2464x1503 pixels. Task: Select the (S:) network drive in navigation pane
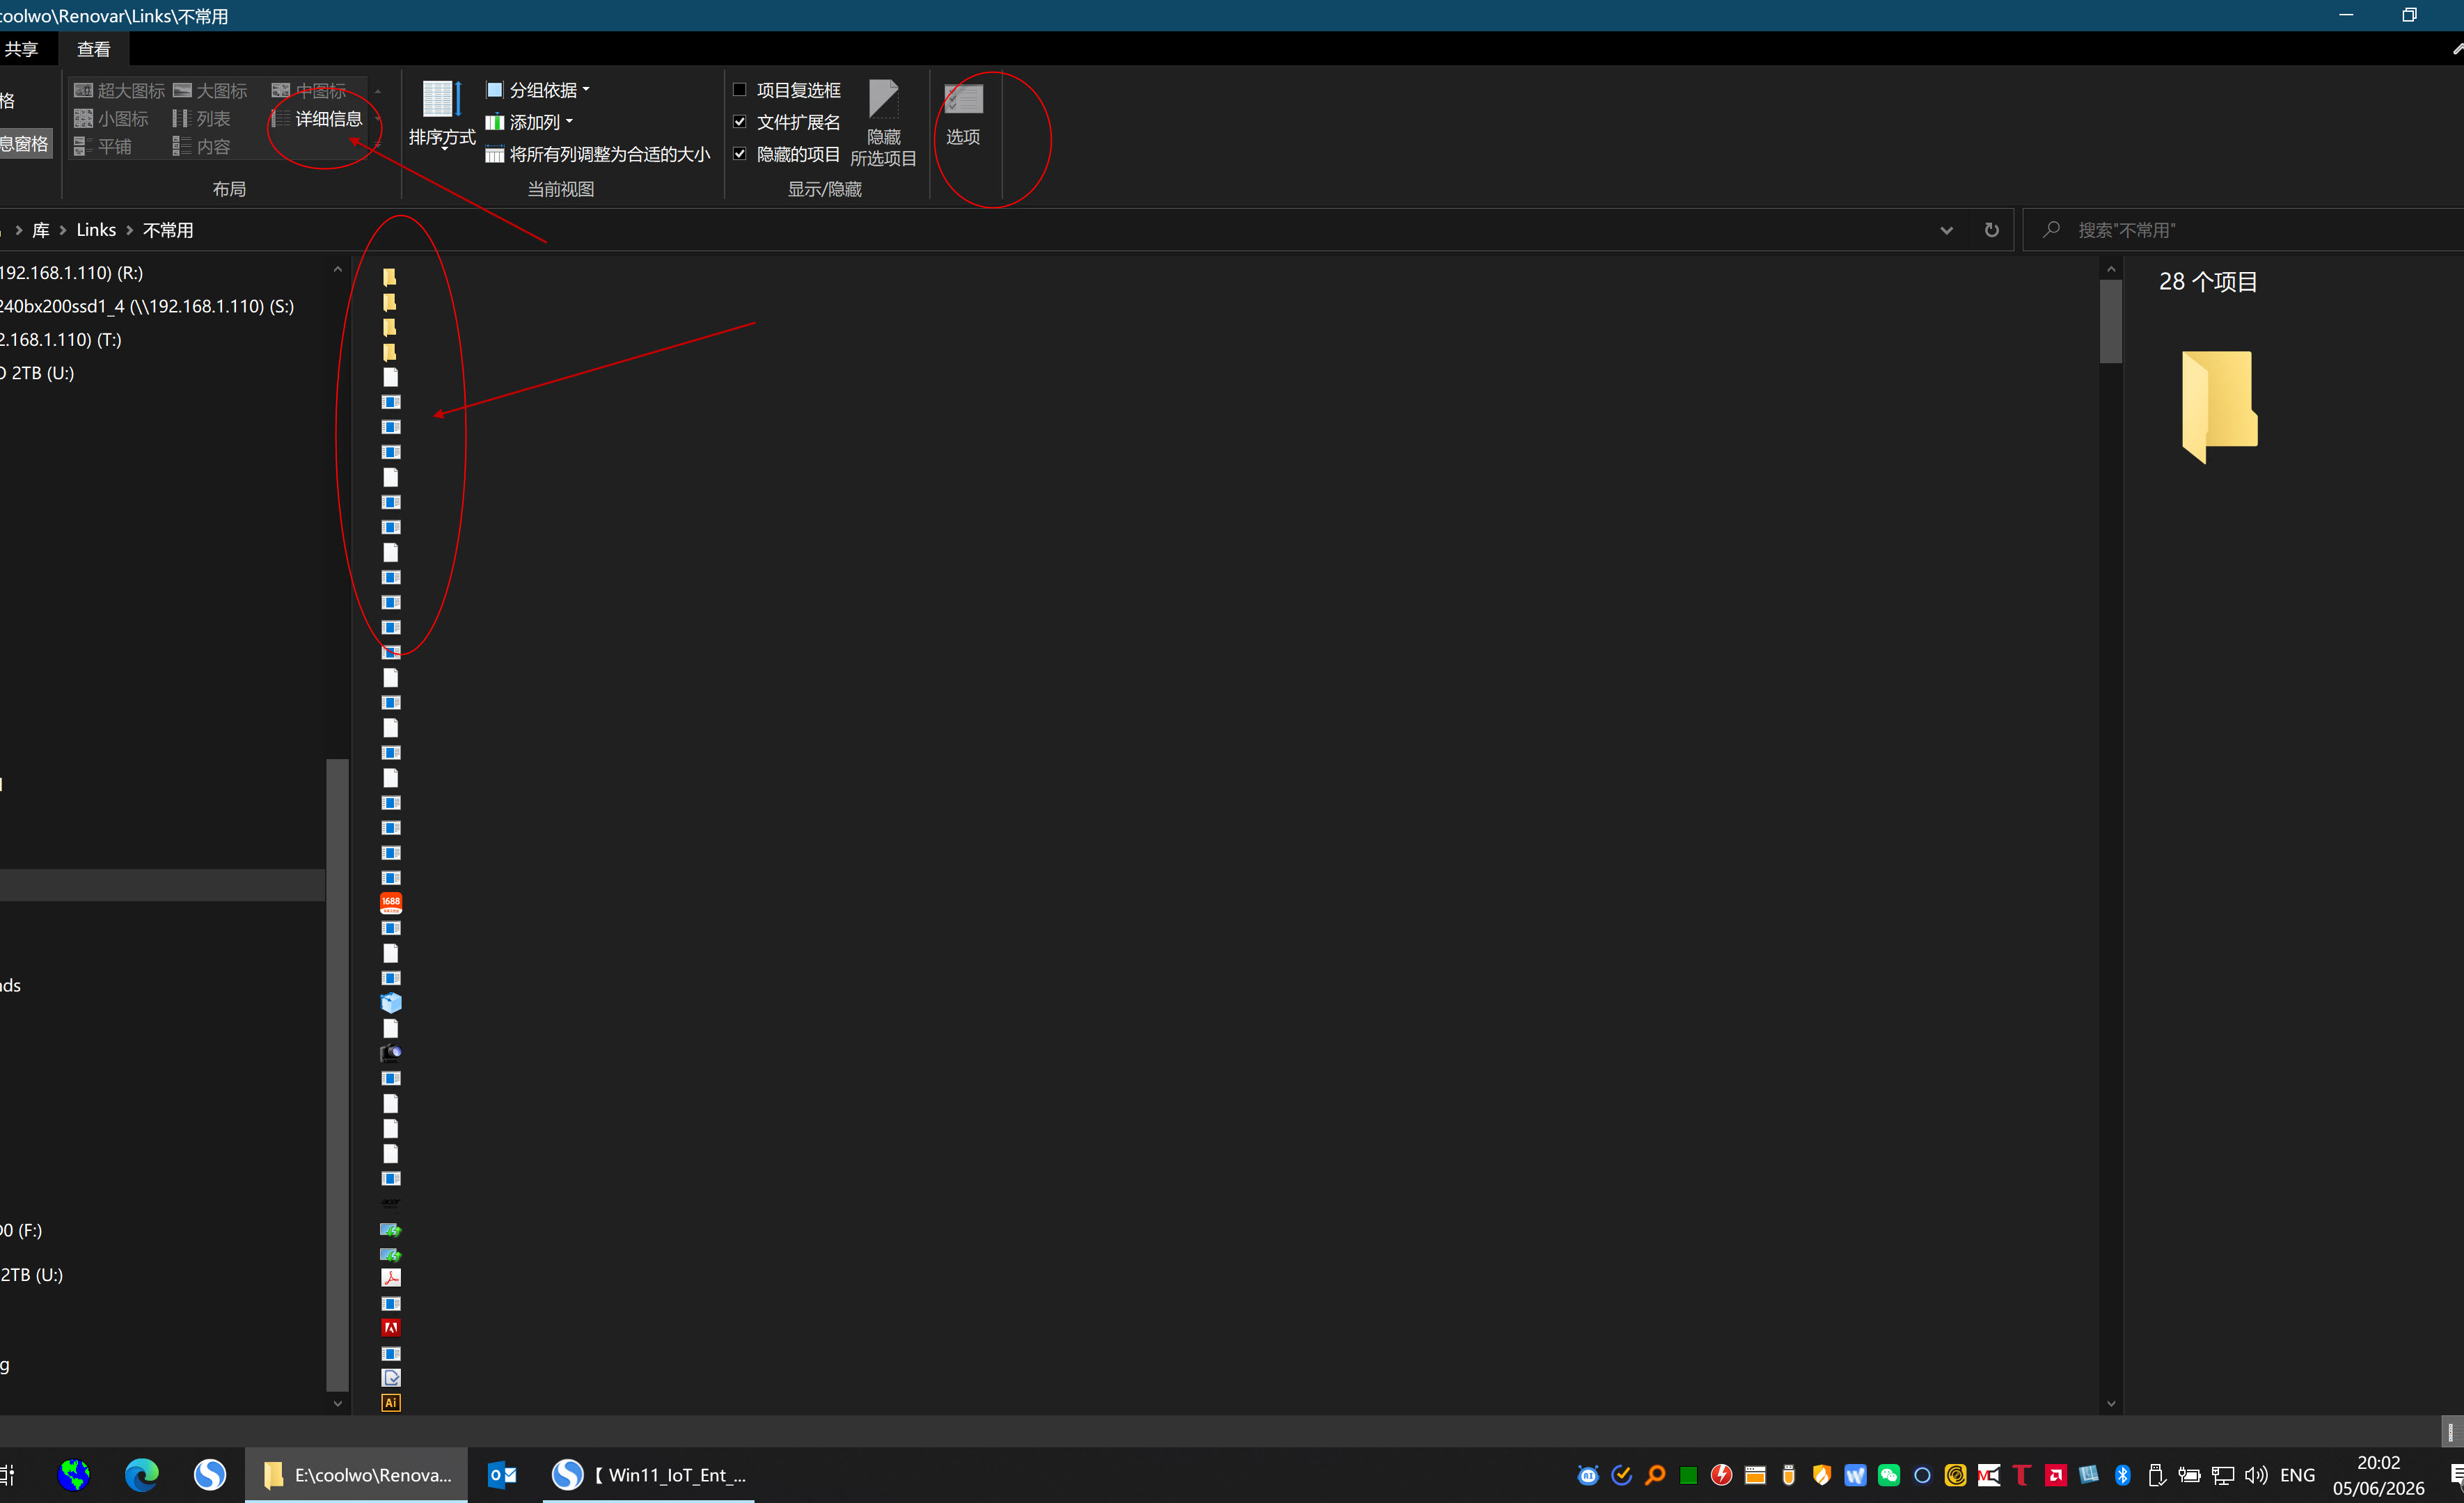pos(148,306)
